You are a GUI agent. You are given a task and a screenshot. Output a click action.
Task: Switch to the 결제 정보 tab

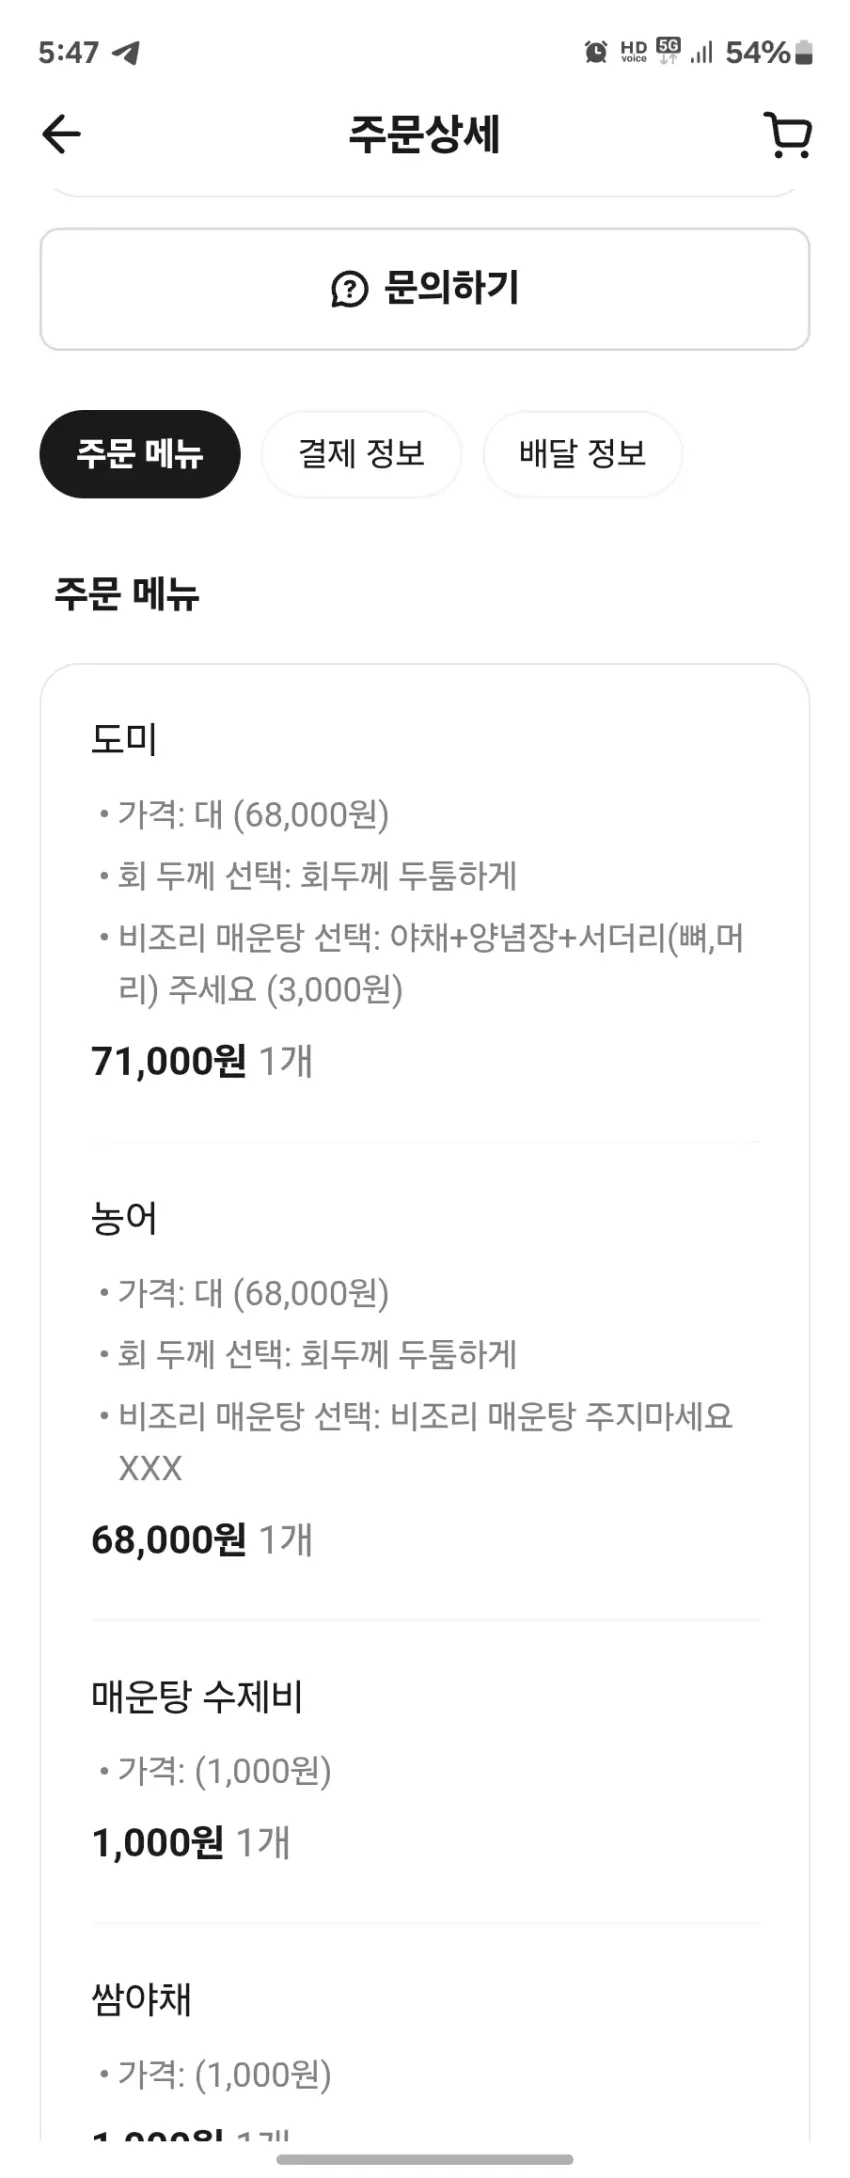click(361, 454)
